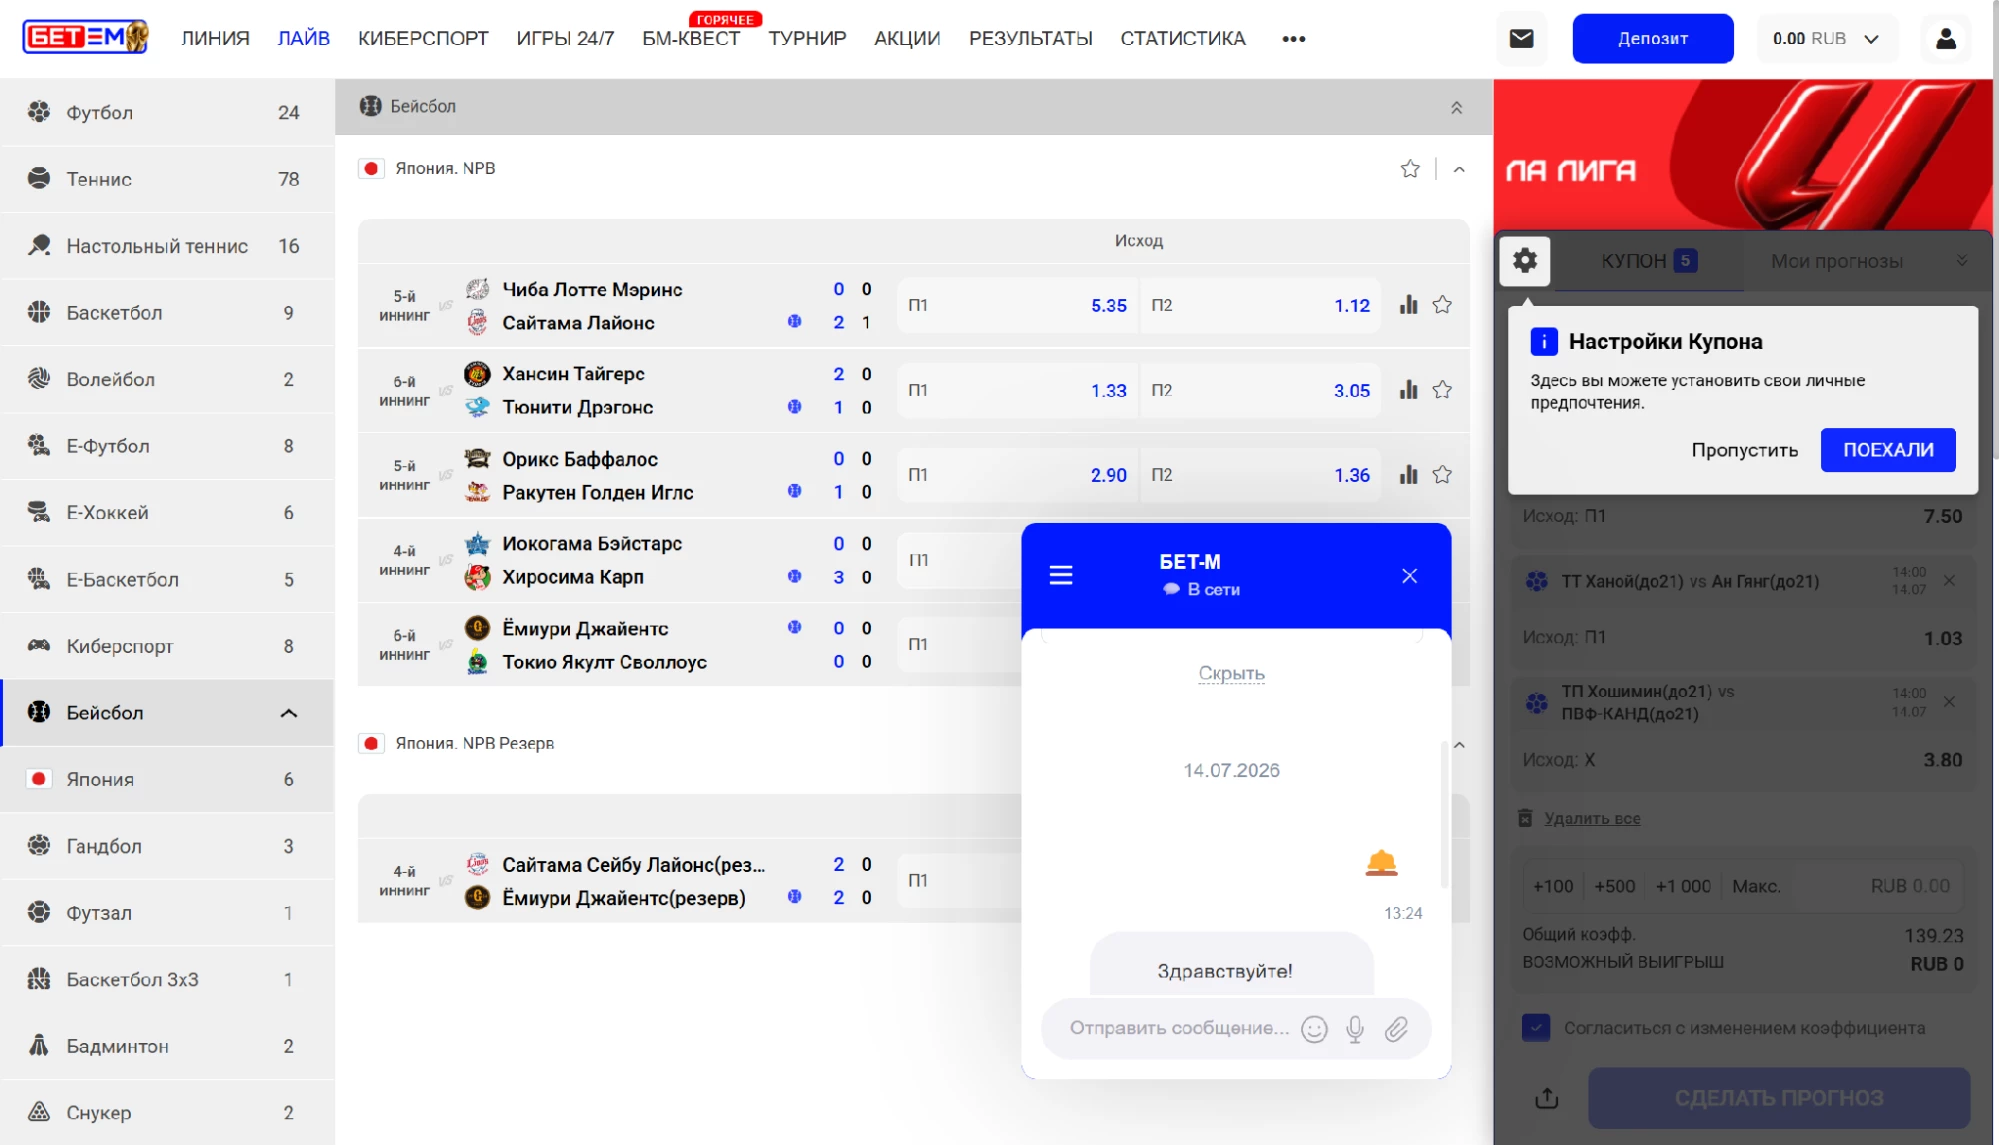Open the КИБЕРСПОРТ menu item
The image size is (1999, 1145).
423,38
